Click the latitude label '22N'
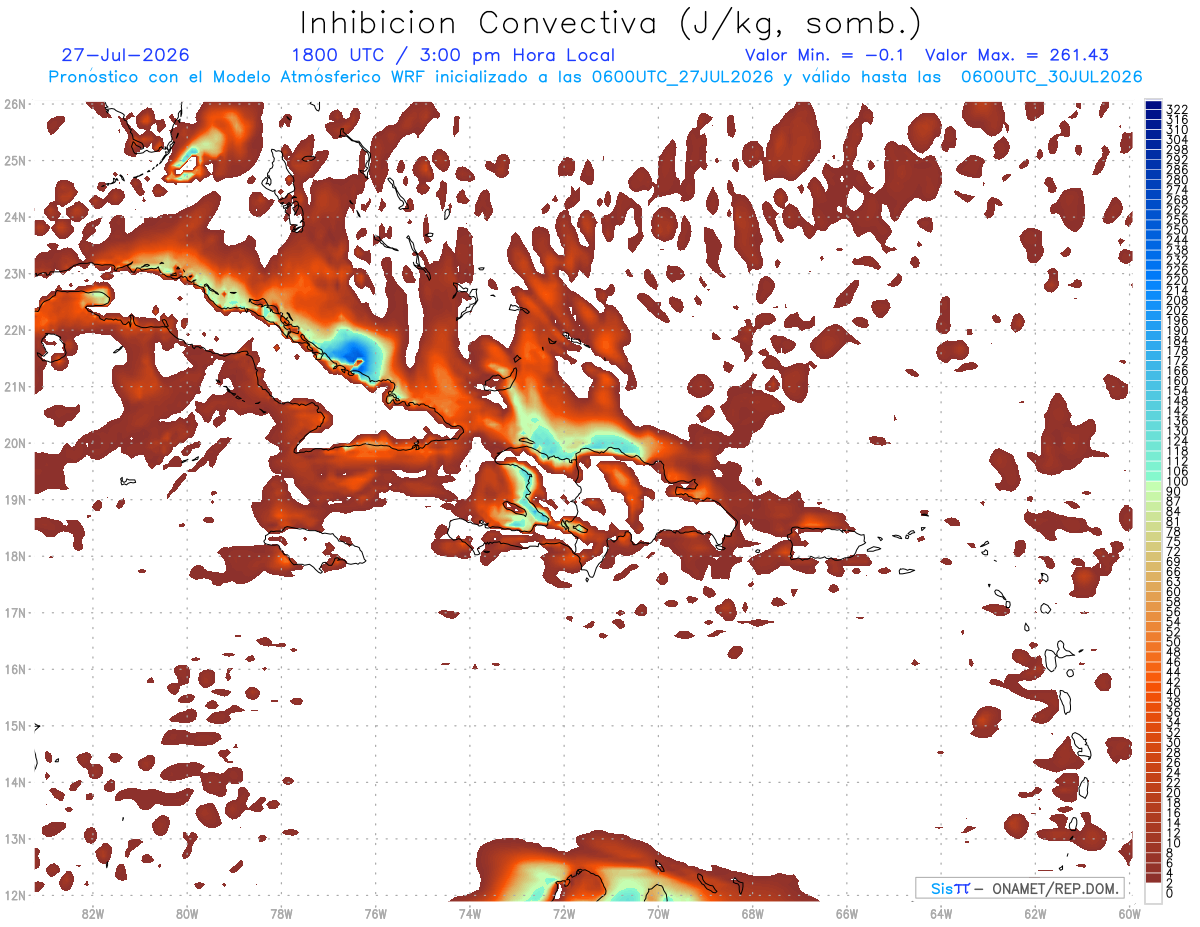 click(x=15, y=330)
